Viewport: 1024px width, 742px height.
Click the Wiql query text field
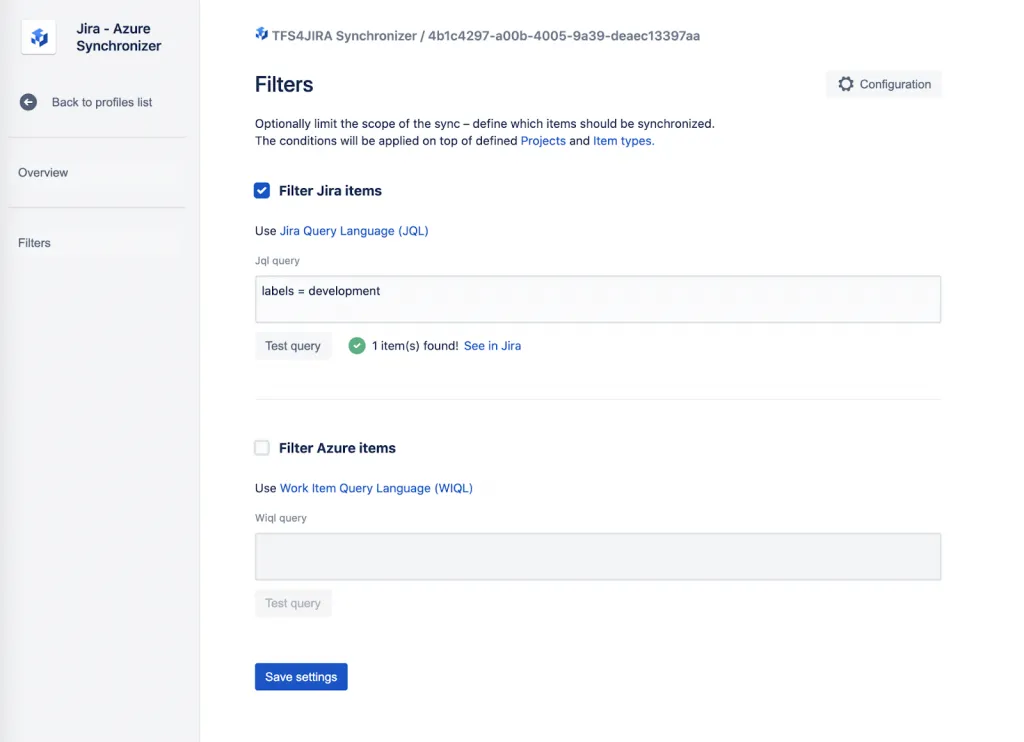click(x=597, y=556)
